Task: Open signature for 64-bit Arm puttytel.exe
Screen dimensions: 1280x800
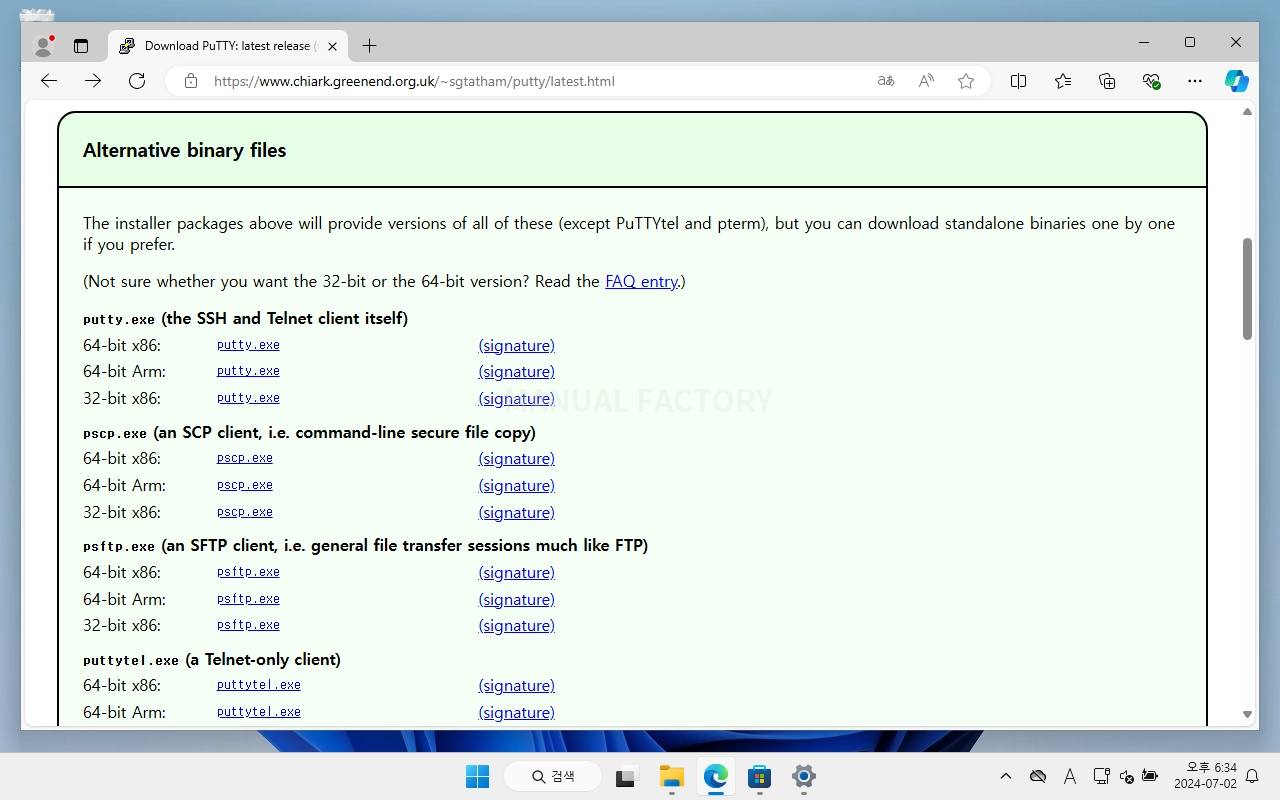Action: [516, 712]
